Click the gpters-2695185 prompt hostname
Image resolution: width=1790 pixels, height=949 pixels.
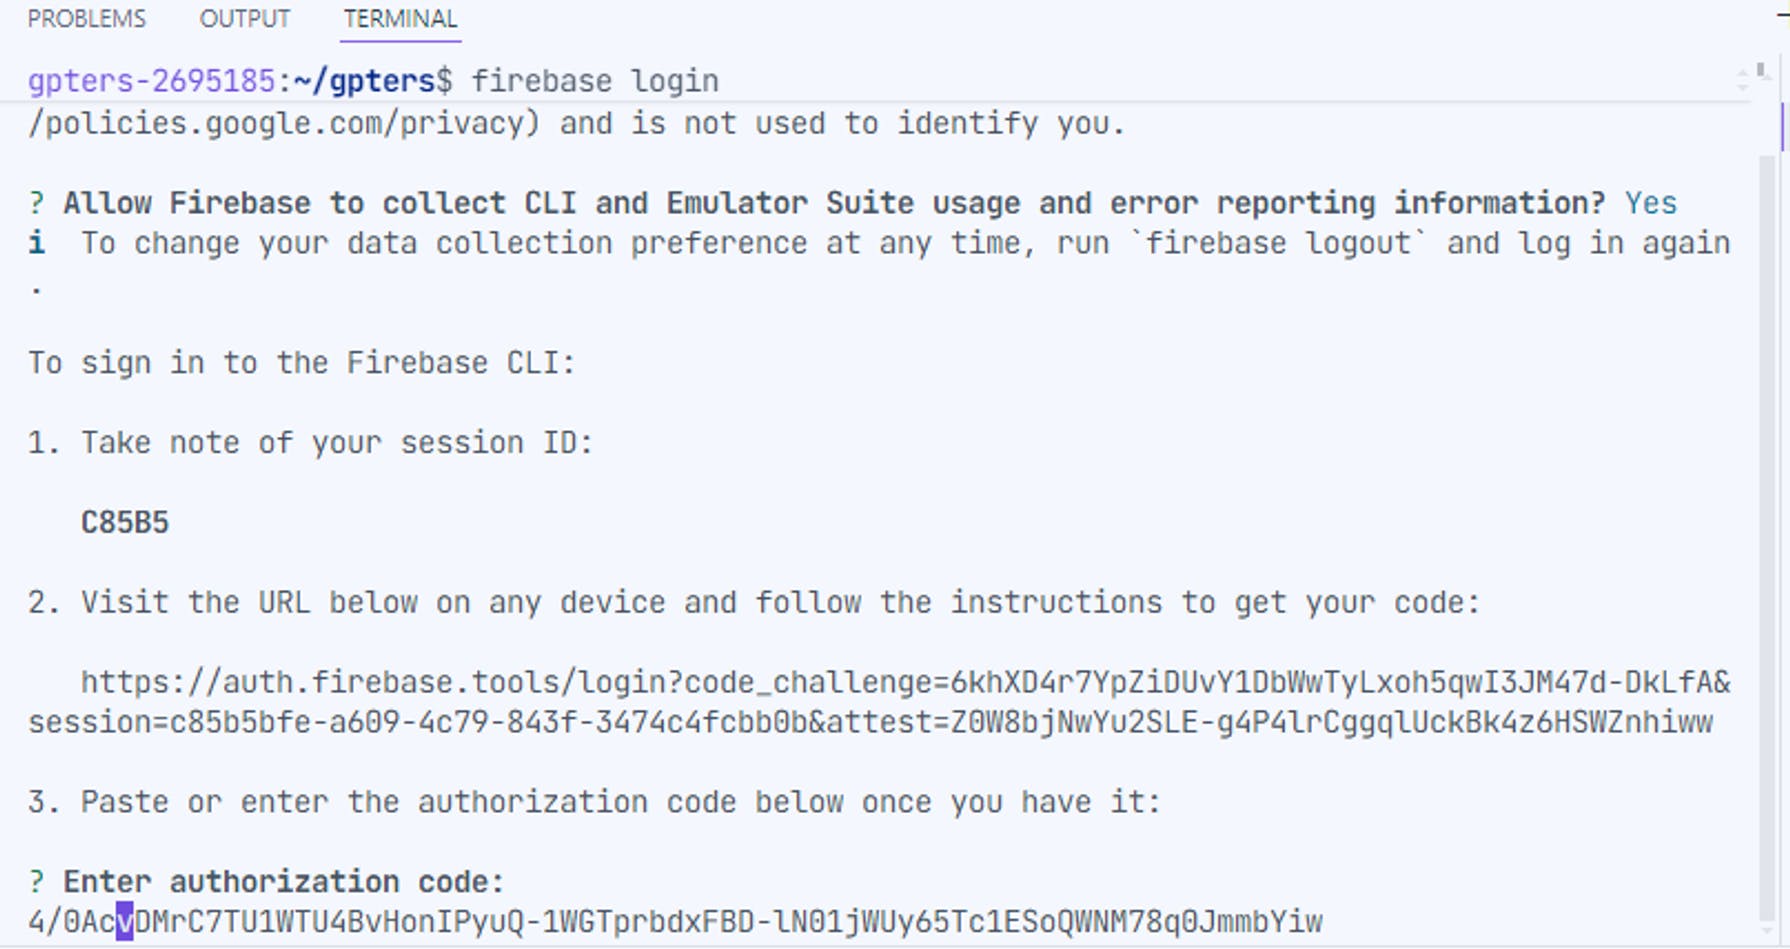[x=151, y=81]
